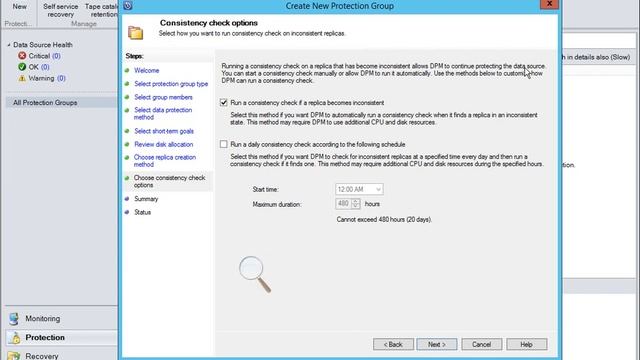
Task: Click 'Cannot exceed 480 hours (20 days)' text
Action: (384, 219)
